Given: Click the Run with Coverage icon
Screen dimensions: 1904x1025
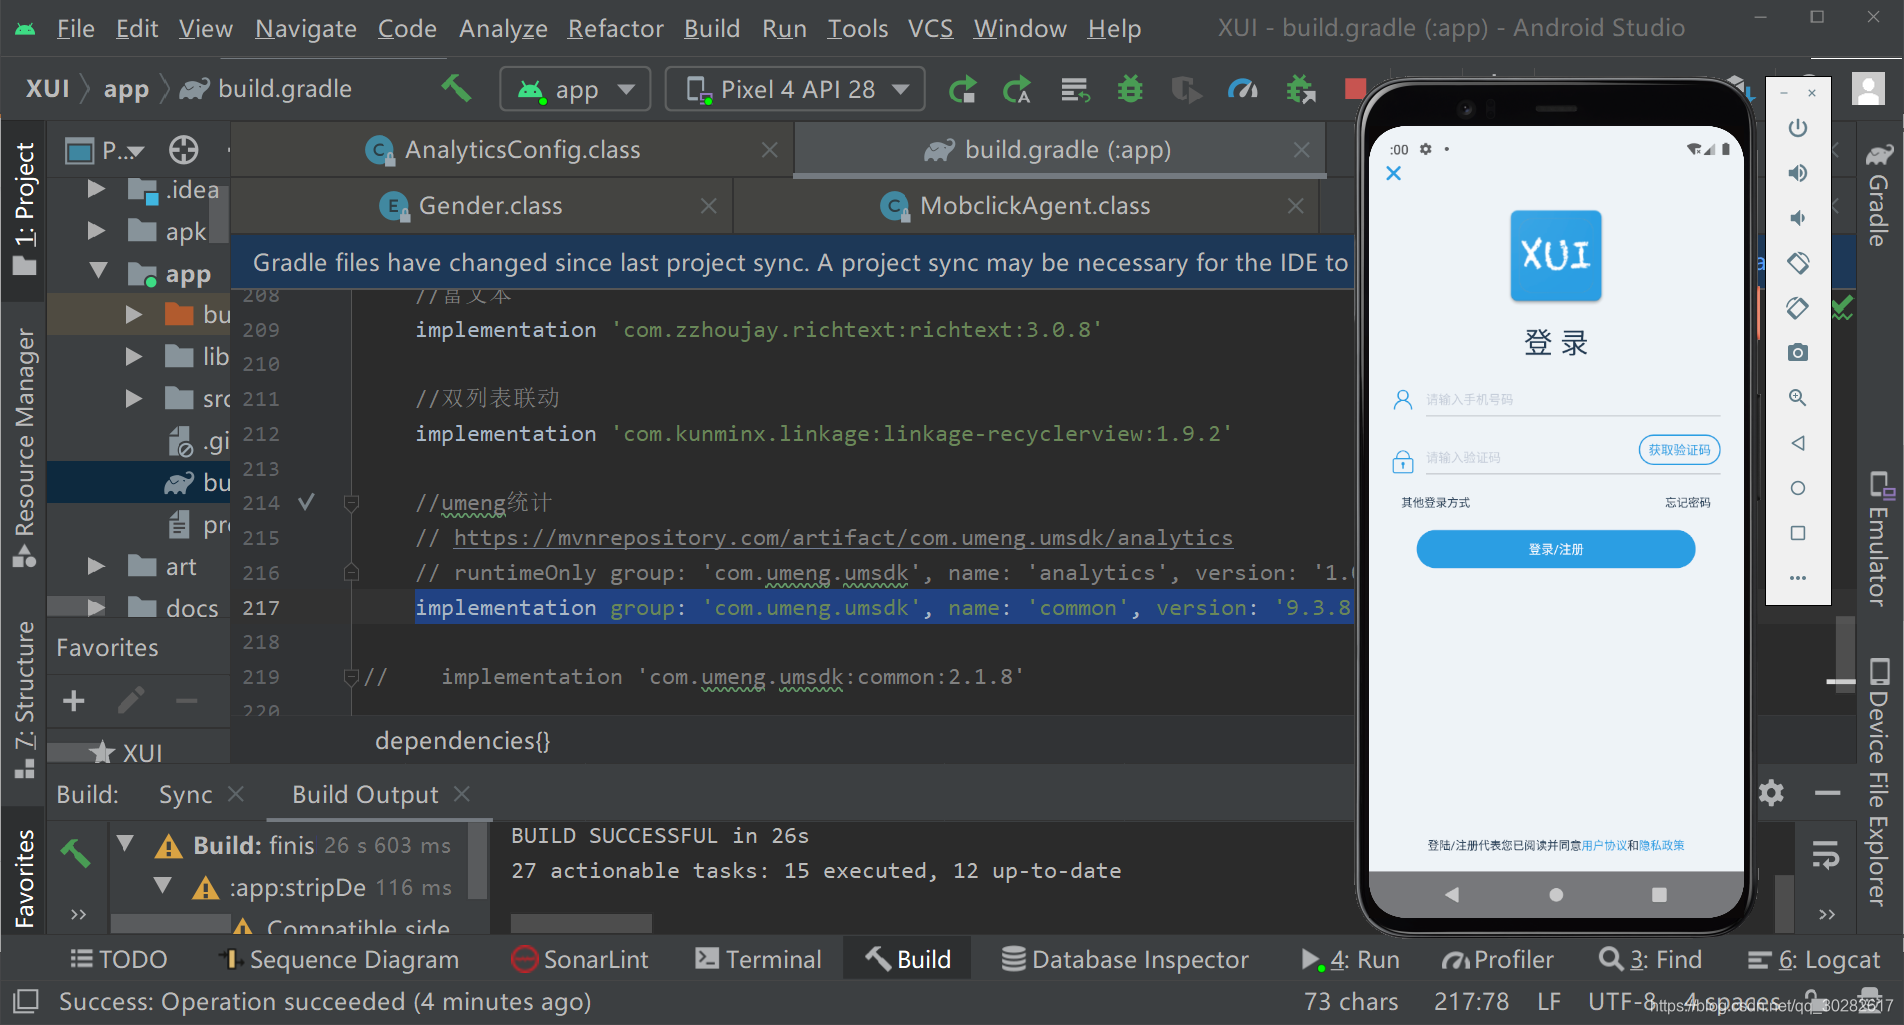Looking at the screenshot, I should pyautogui.click(x=1186, y=90).
